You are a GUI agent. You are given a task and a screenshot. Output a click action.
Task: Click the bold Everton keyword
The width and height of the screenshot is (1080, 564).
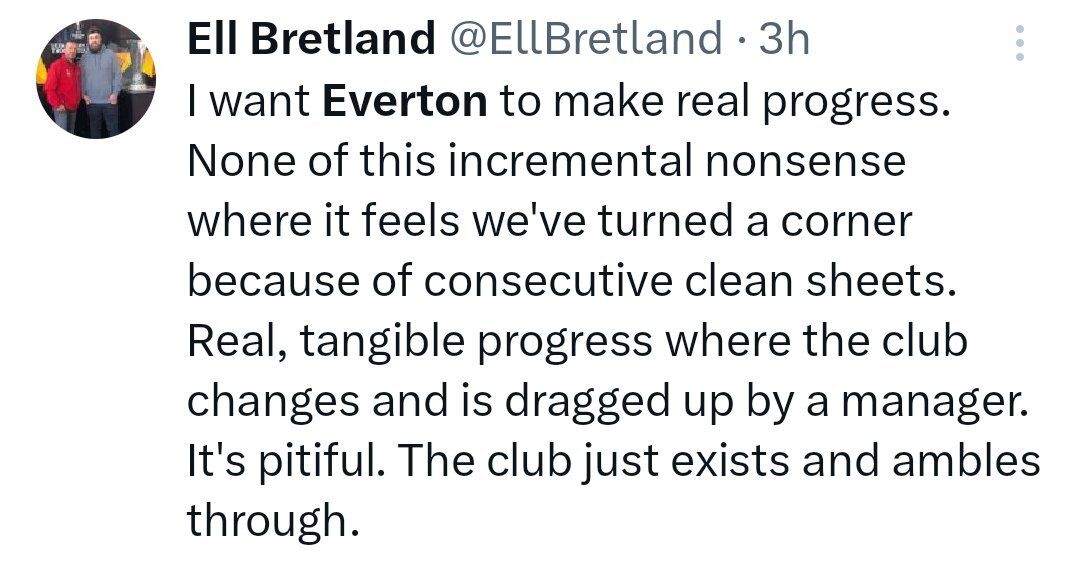pyautogui.click(x=405, y=101)
